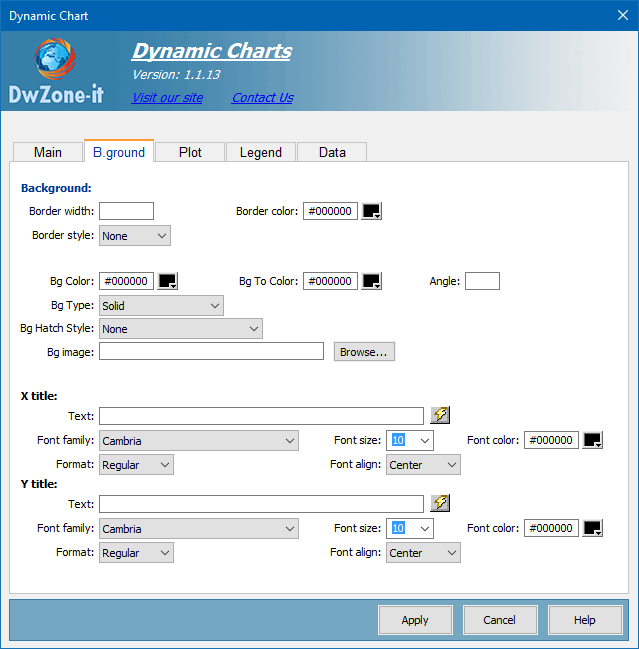The image size is (639, 649).
Task: Click the Apply button
Action: 415,620
